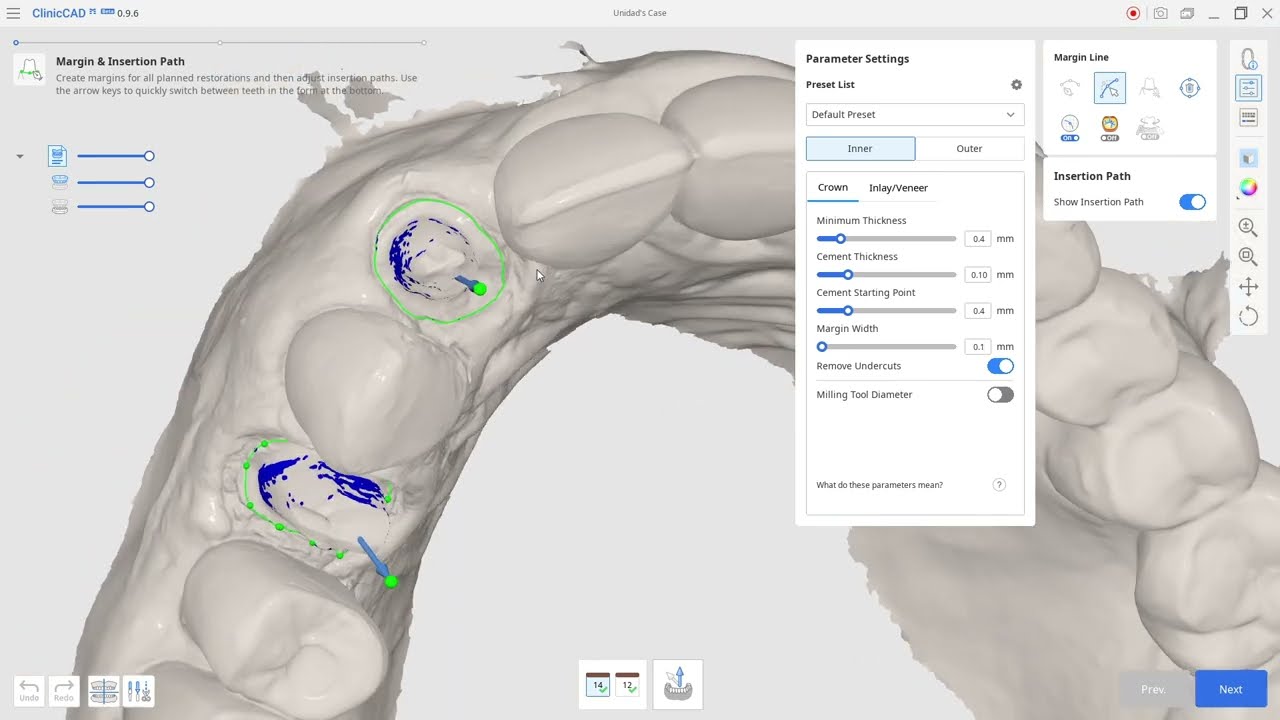Select the auto margin creation tool
This screenshot has width=1280, height=720.
click(1070, 88)
